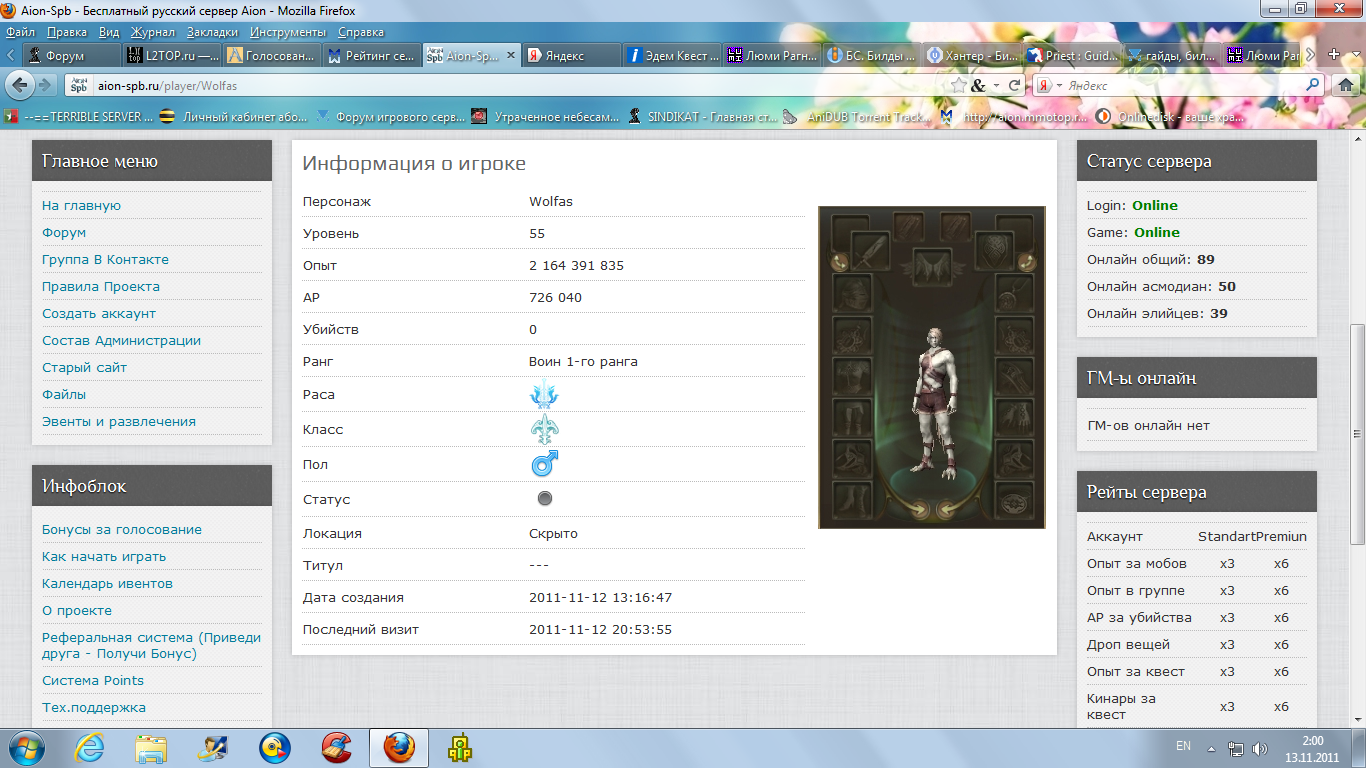Click the page vertical scrollbar thumb

[x=1357, y=434]
